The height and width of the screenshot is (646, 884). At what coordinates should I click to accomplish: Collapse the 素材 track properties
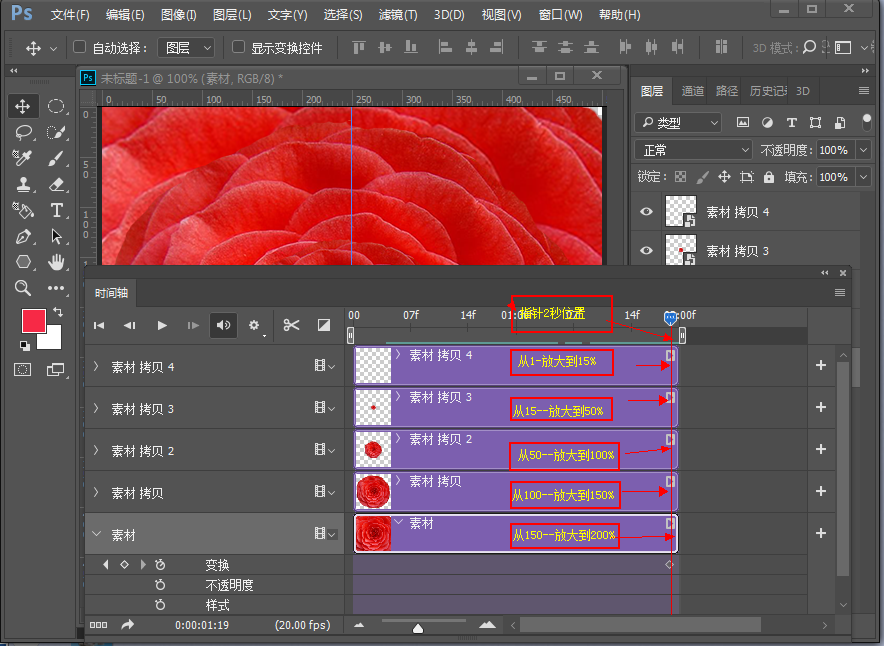tap(97, 533)
